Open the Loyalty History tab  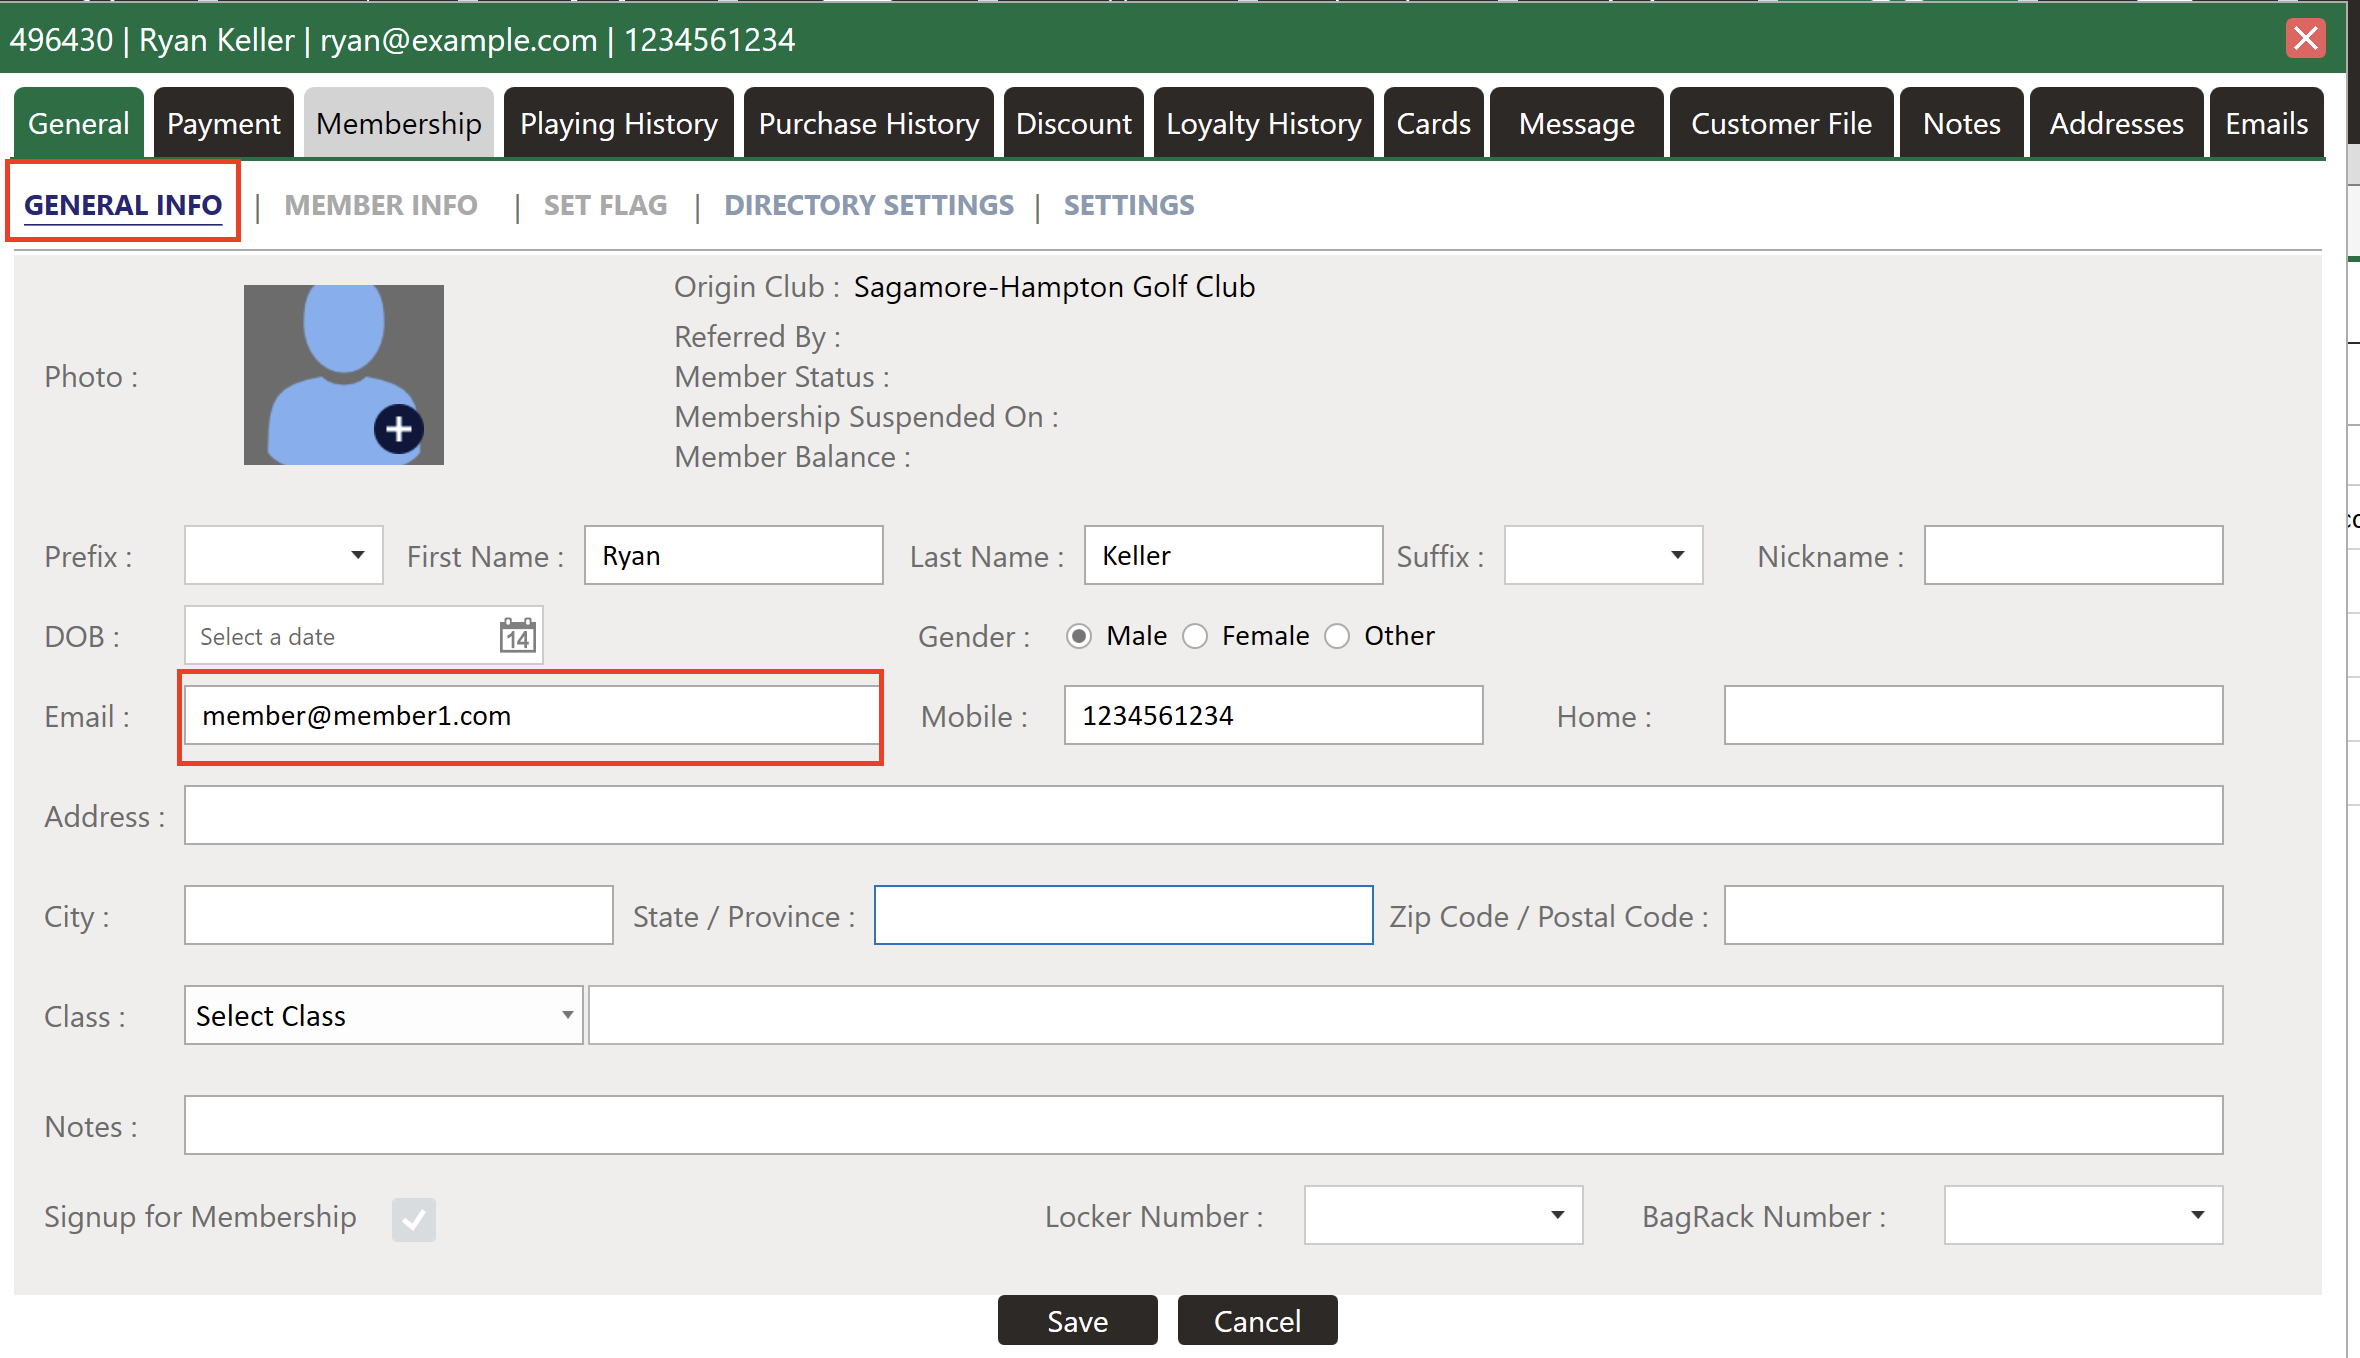(1263, 124)
